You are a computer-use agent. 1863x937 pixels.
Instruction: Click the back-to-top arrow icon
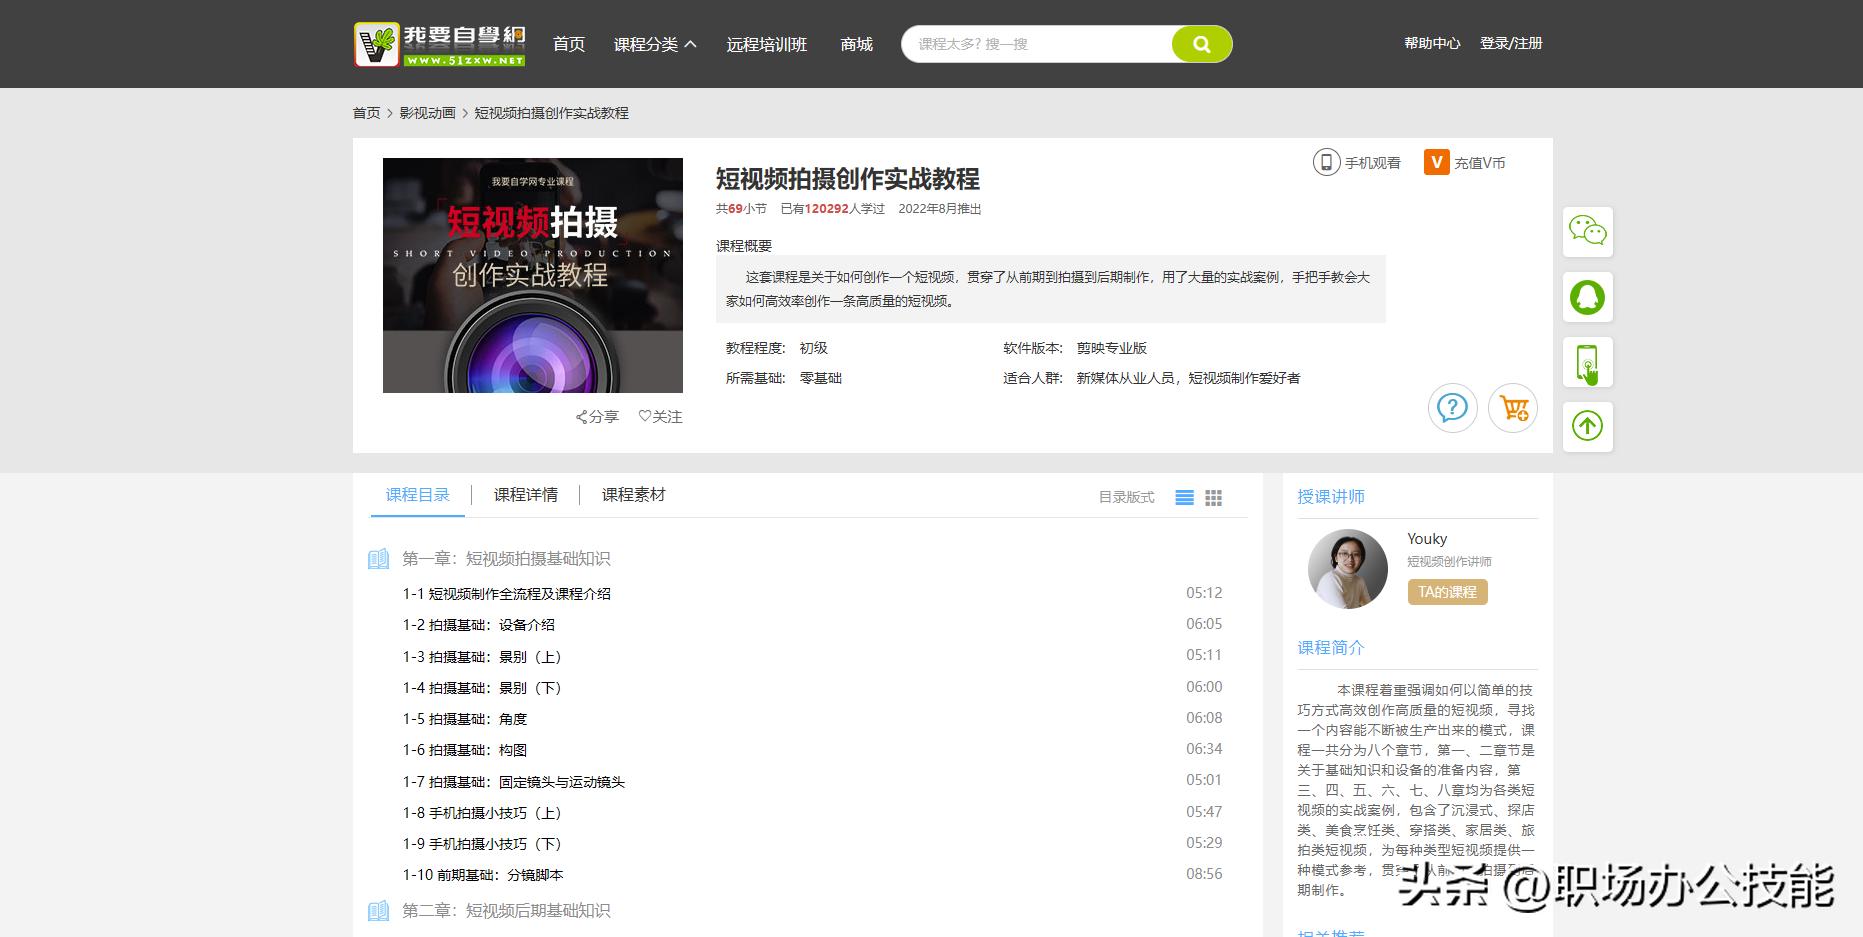click(x=1587, y=425)
